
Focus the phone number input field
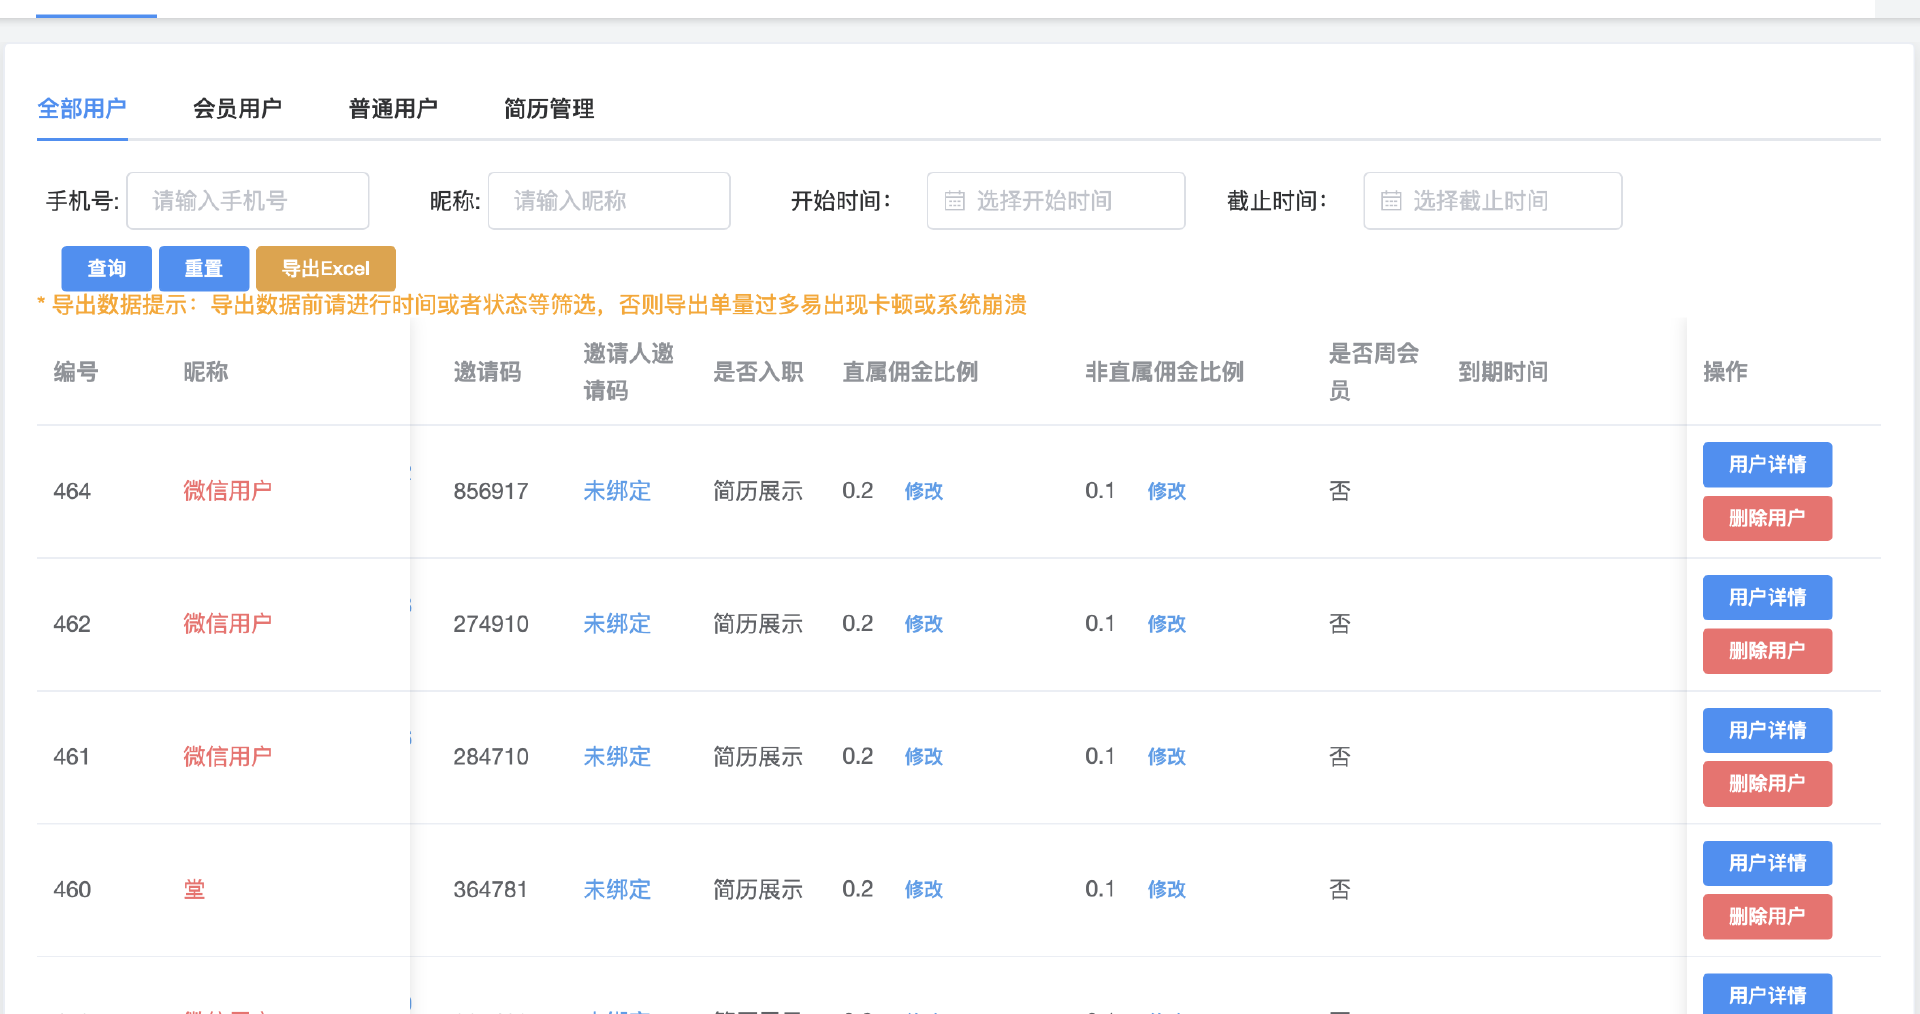(x=248, y=201)
